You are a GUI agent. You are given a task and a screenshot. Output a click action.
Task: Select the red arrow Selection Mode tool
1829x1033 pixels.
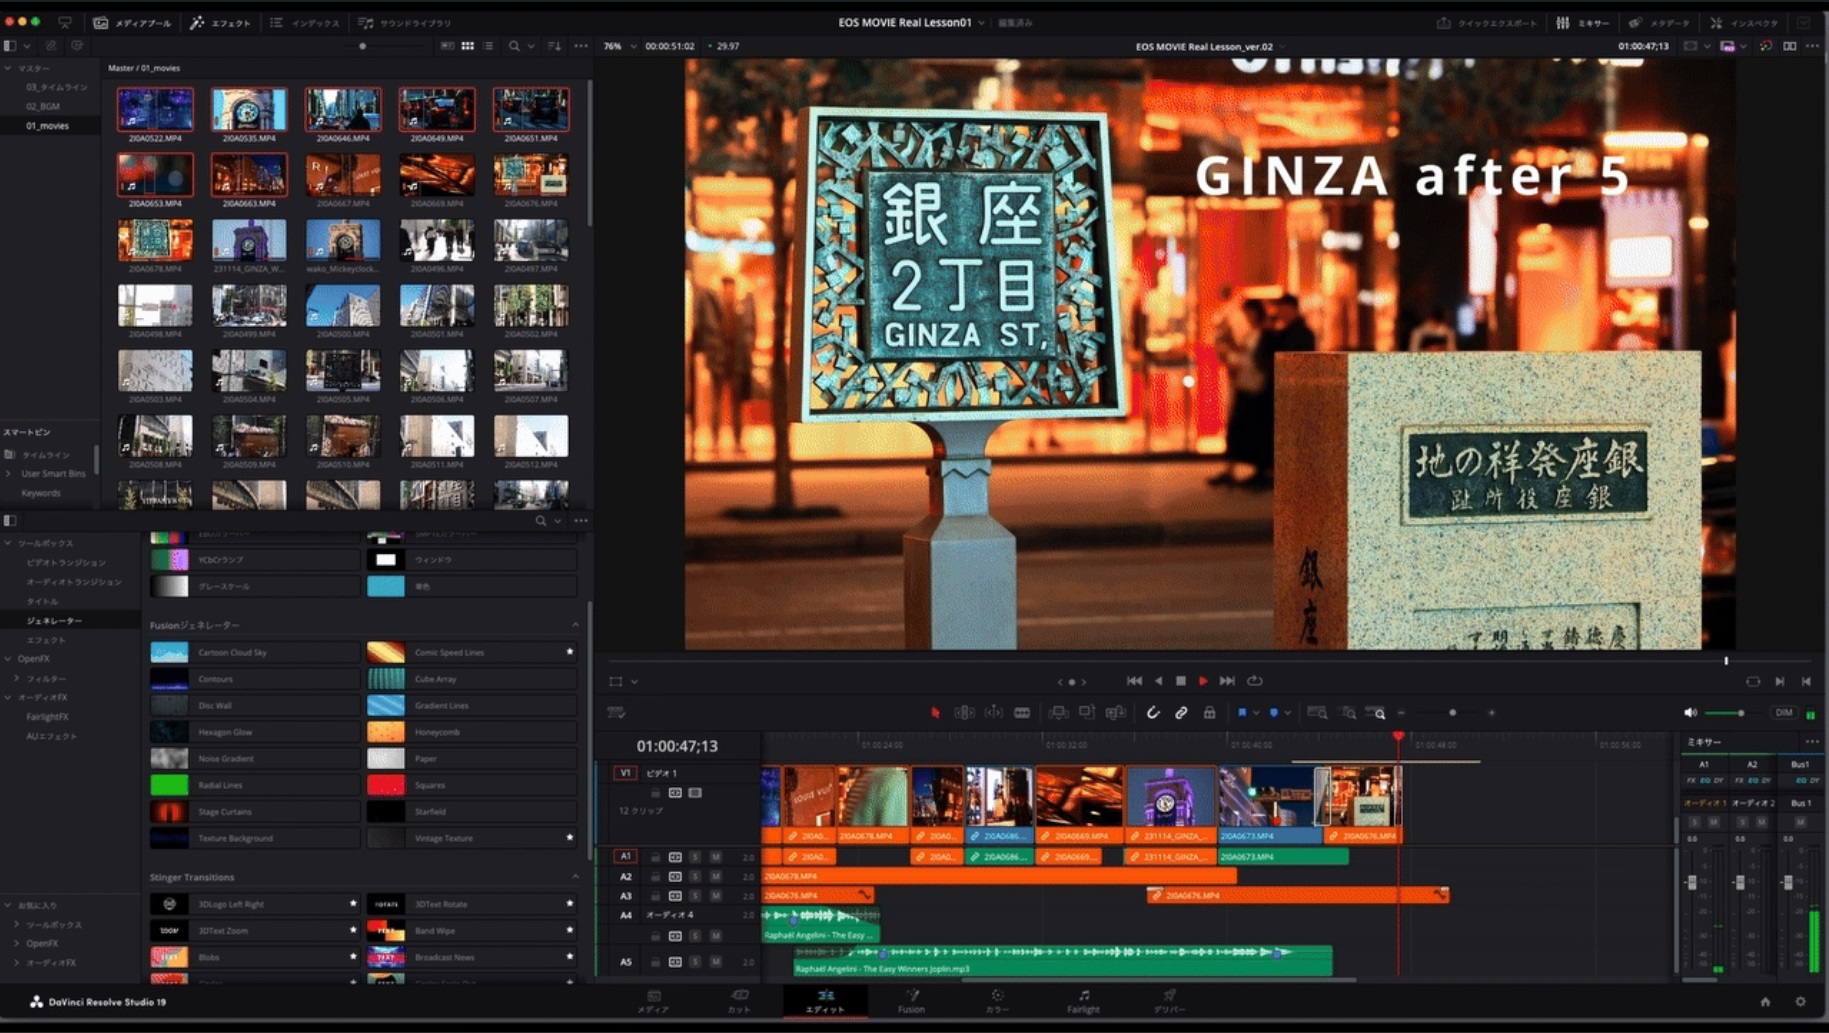tap(935, 713)
